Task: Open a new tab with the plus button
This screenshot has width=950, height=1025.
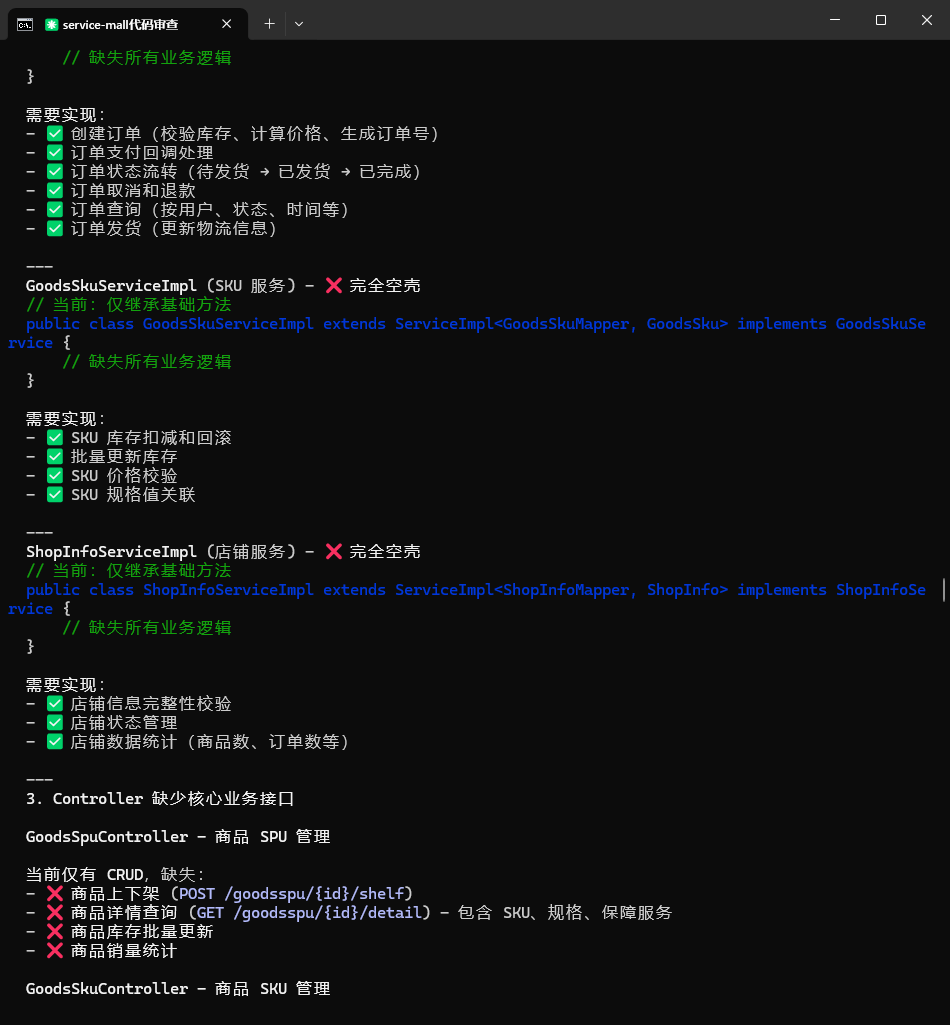Action: tap(269, 23)
